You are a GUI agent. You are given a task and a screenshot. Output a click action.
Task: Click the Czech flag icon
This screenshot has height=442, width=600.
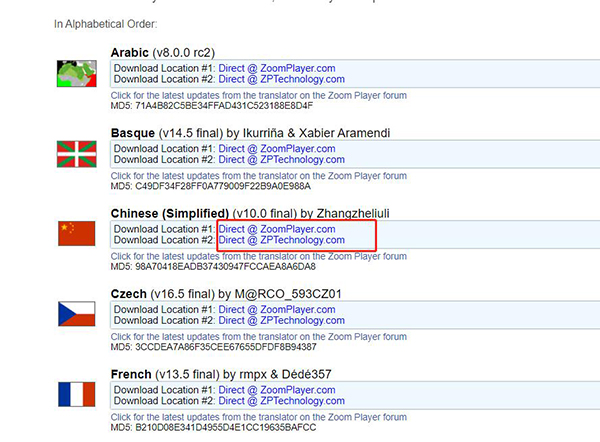click(77, 313)
